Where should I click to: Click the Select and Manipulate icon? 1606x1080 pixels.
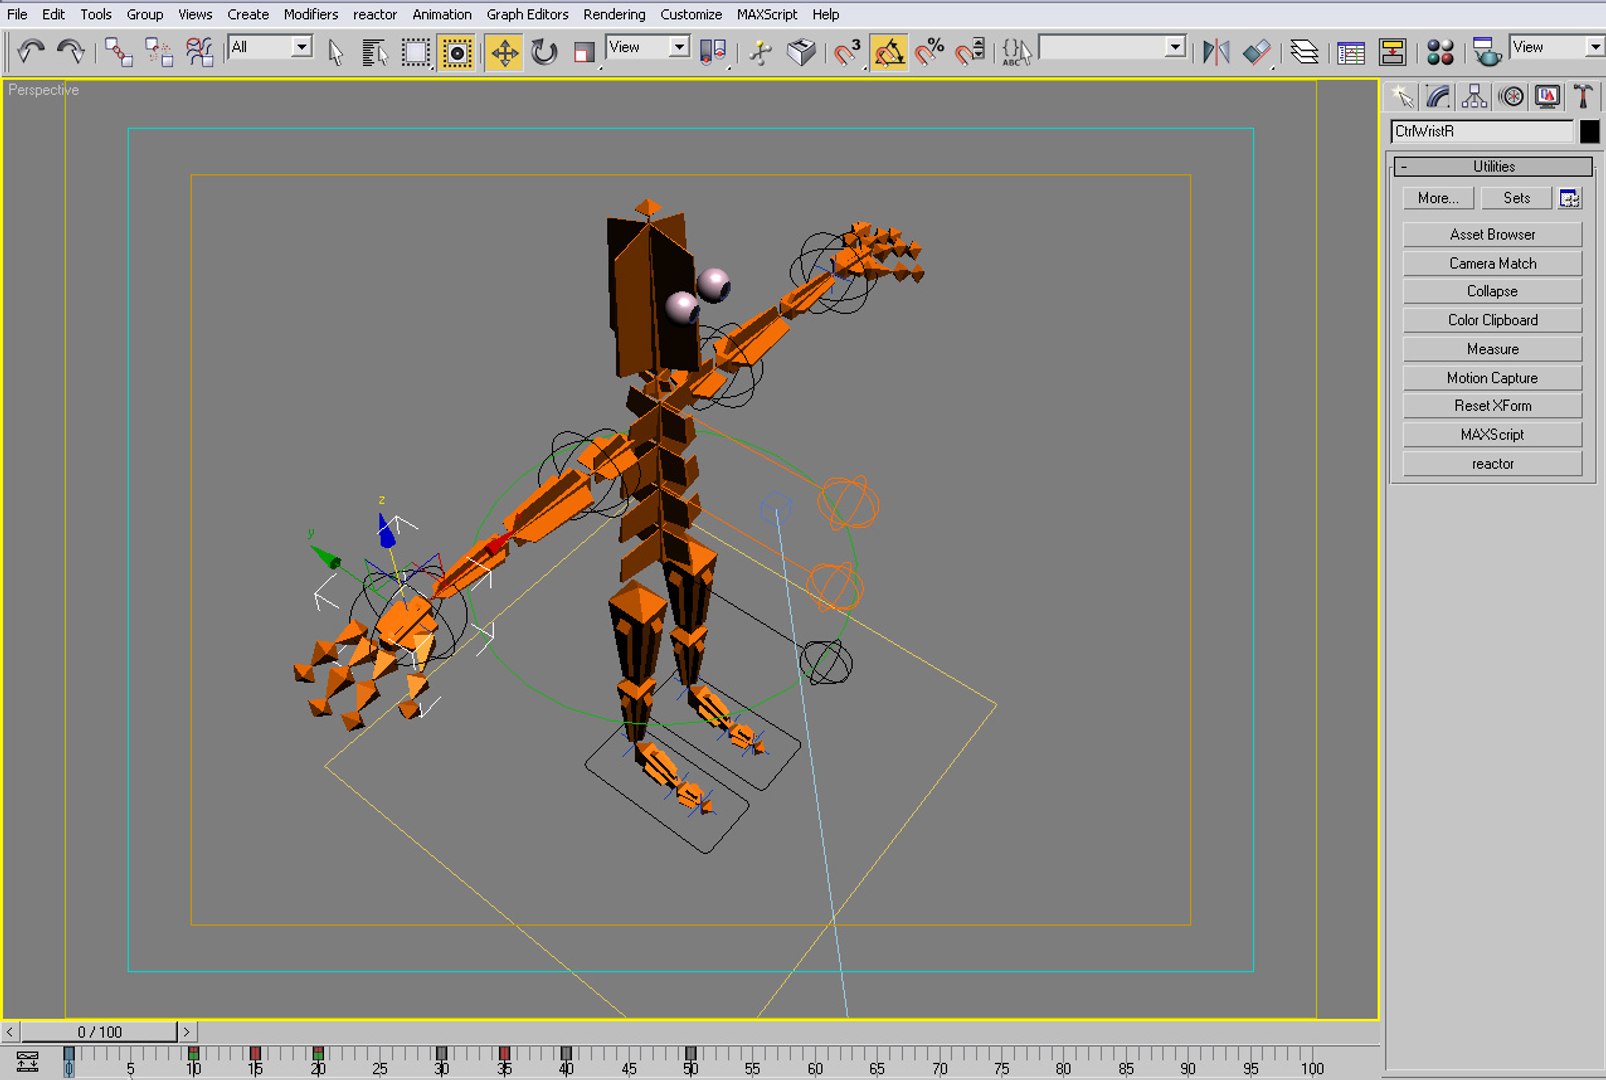tap(760, 51)
